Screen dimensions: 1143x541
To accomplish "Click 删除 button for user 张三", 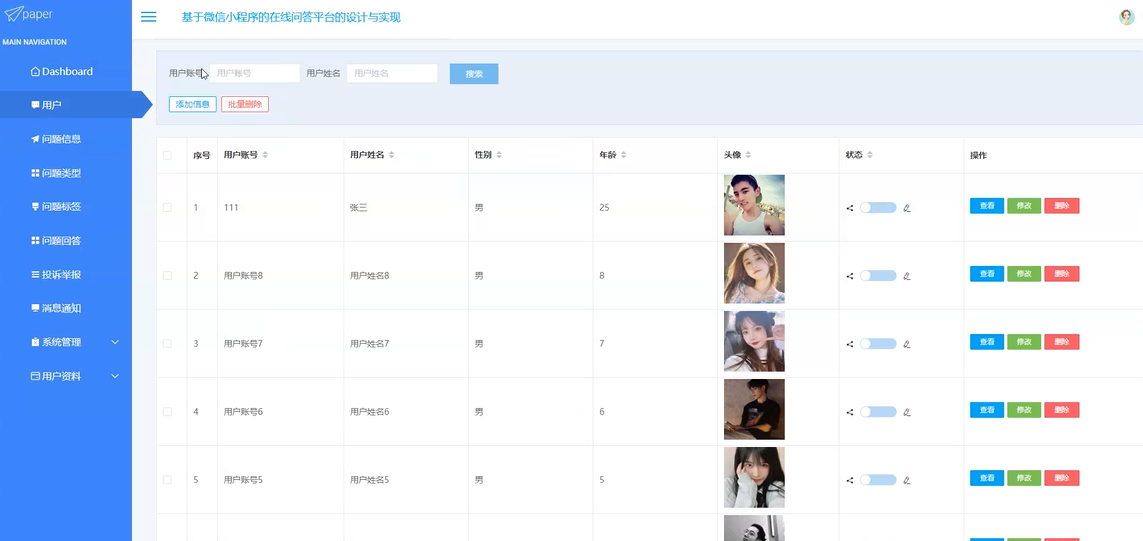I will tap(1062, 206).
